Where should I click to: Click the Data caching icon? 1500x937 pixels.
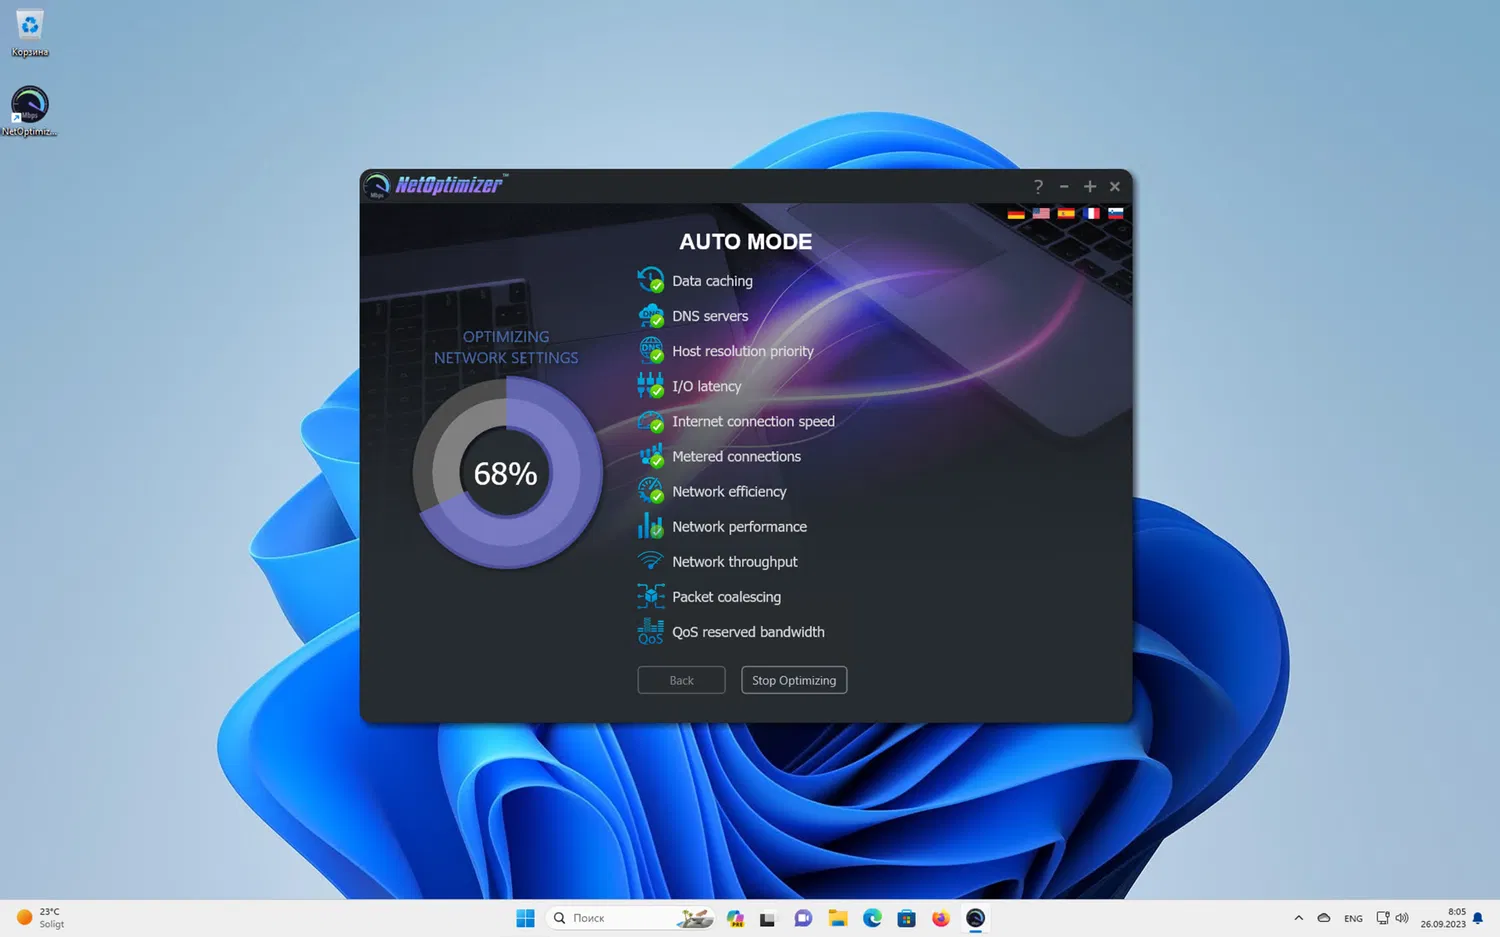point(650,280)
